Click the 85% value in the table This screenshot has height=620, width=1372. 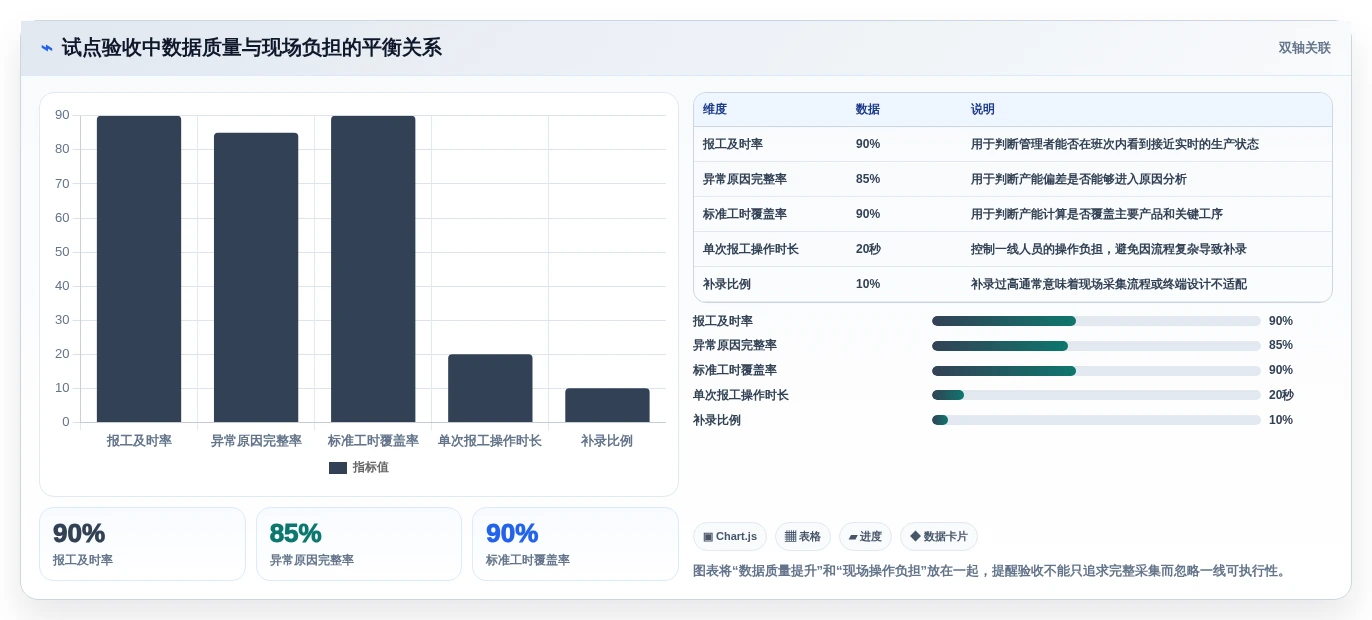click(868, 179)
